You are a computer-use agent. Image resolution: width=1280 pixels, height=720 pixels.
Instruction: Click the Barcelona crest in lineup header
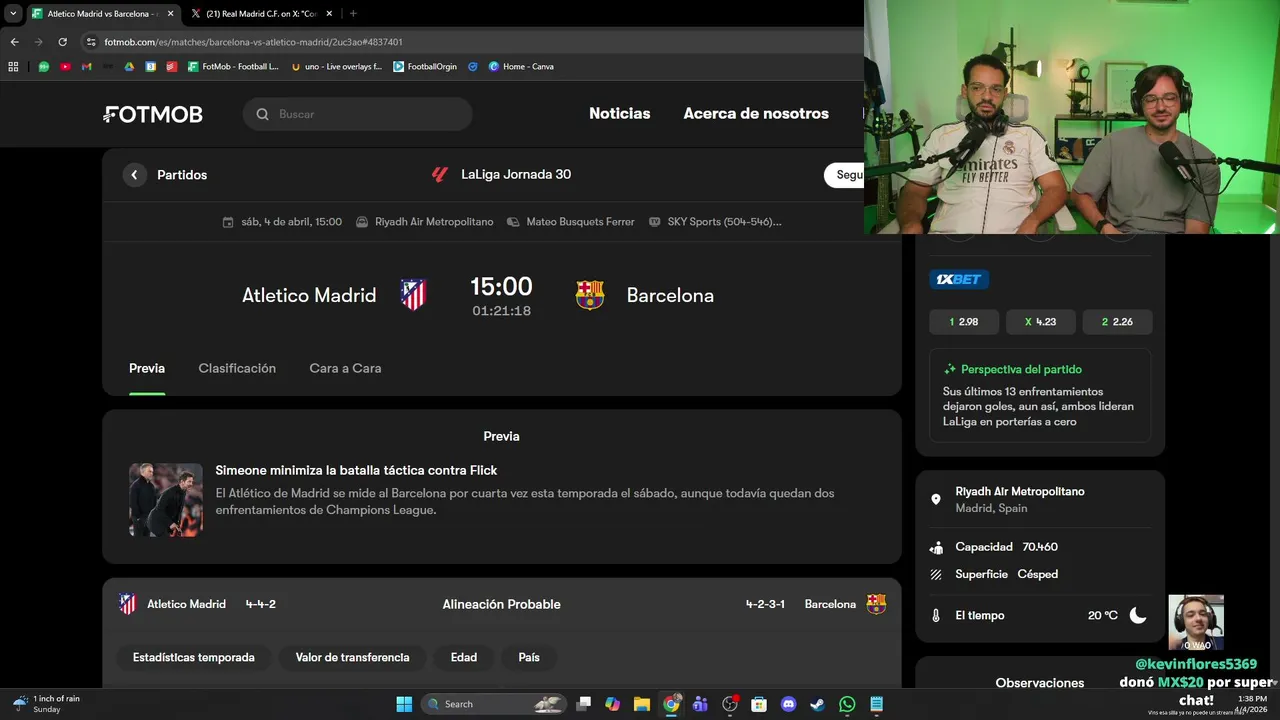(x=876, y=604)
